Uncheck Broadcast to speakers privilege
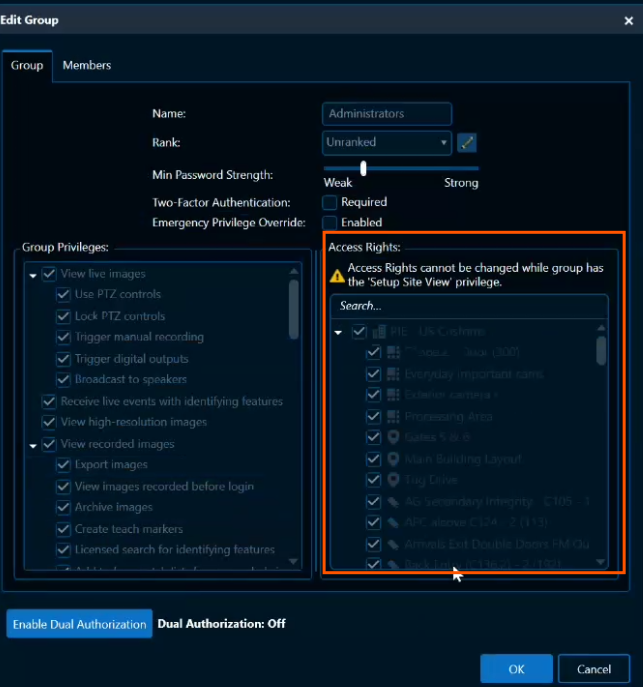This screenshot has width=643, height=687. [x=64, y=379]
